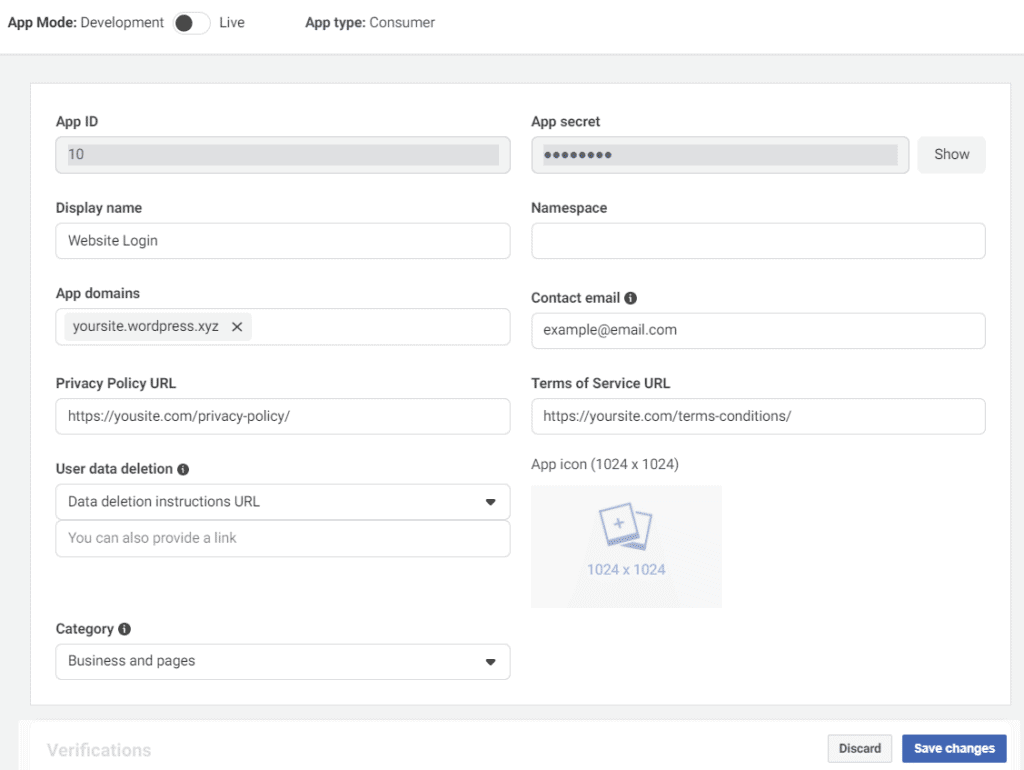Screen dimensions: 1024x770
Task: Open the Data deletion instructions URL dropdown
Action: coord(282,502)
